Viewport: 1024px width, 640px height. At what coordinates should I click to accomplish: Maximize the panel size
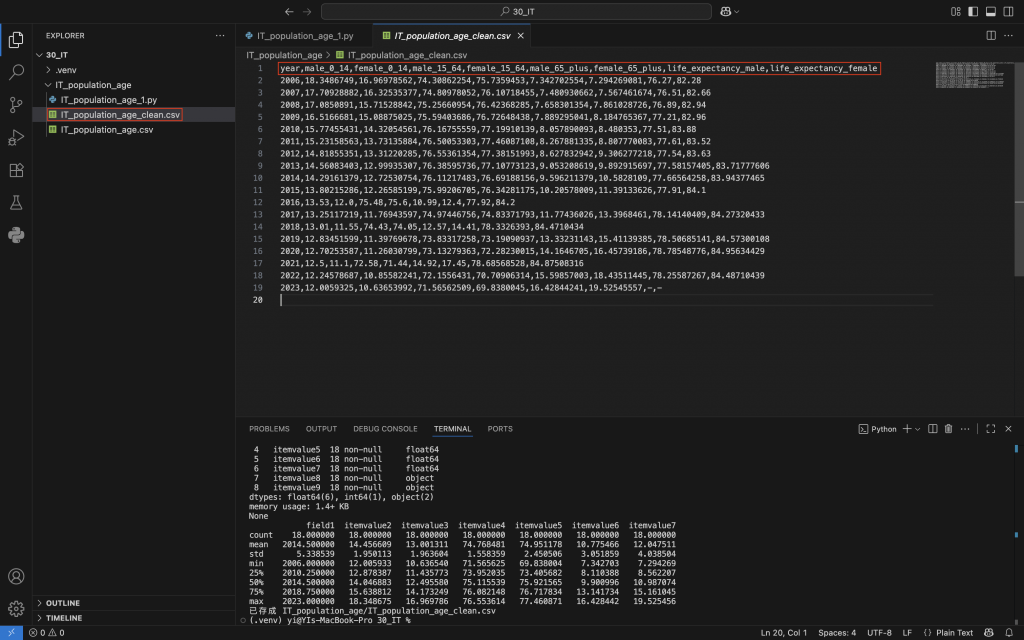[x=991, y=428]
